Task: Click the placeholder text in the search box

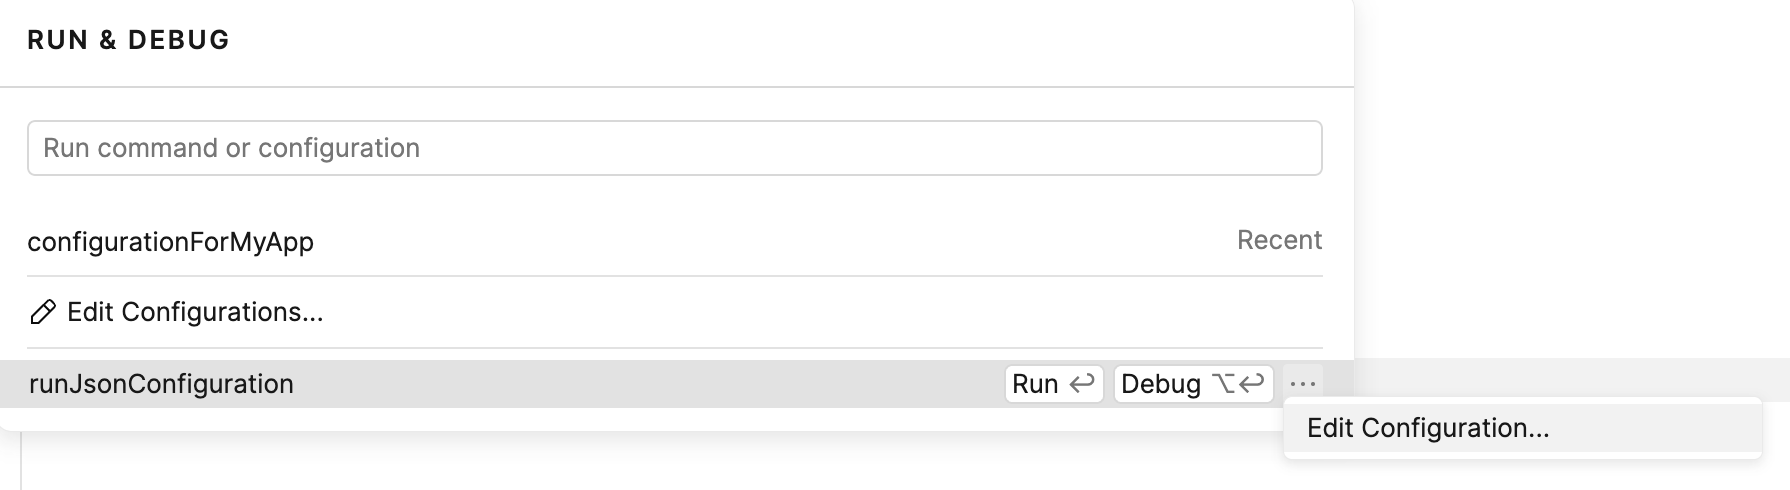Action: [231, 148]
